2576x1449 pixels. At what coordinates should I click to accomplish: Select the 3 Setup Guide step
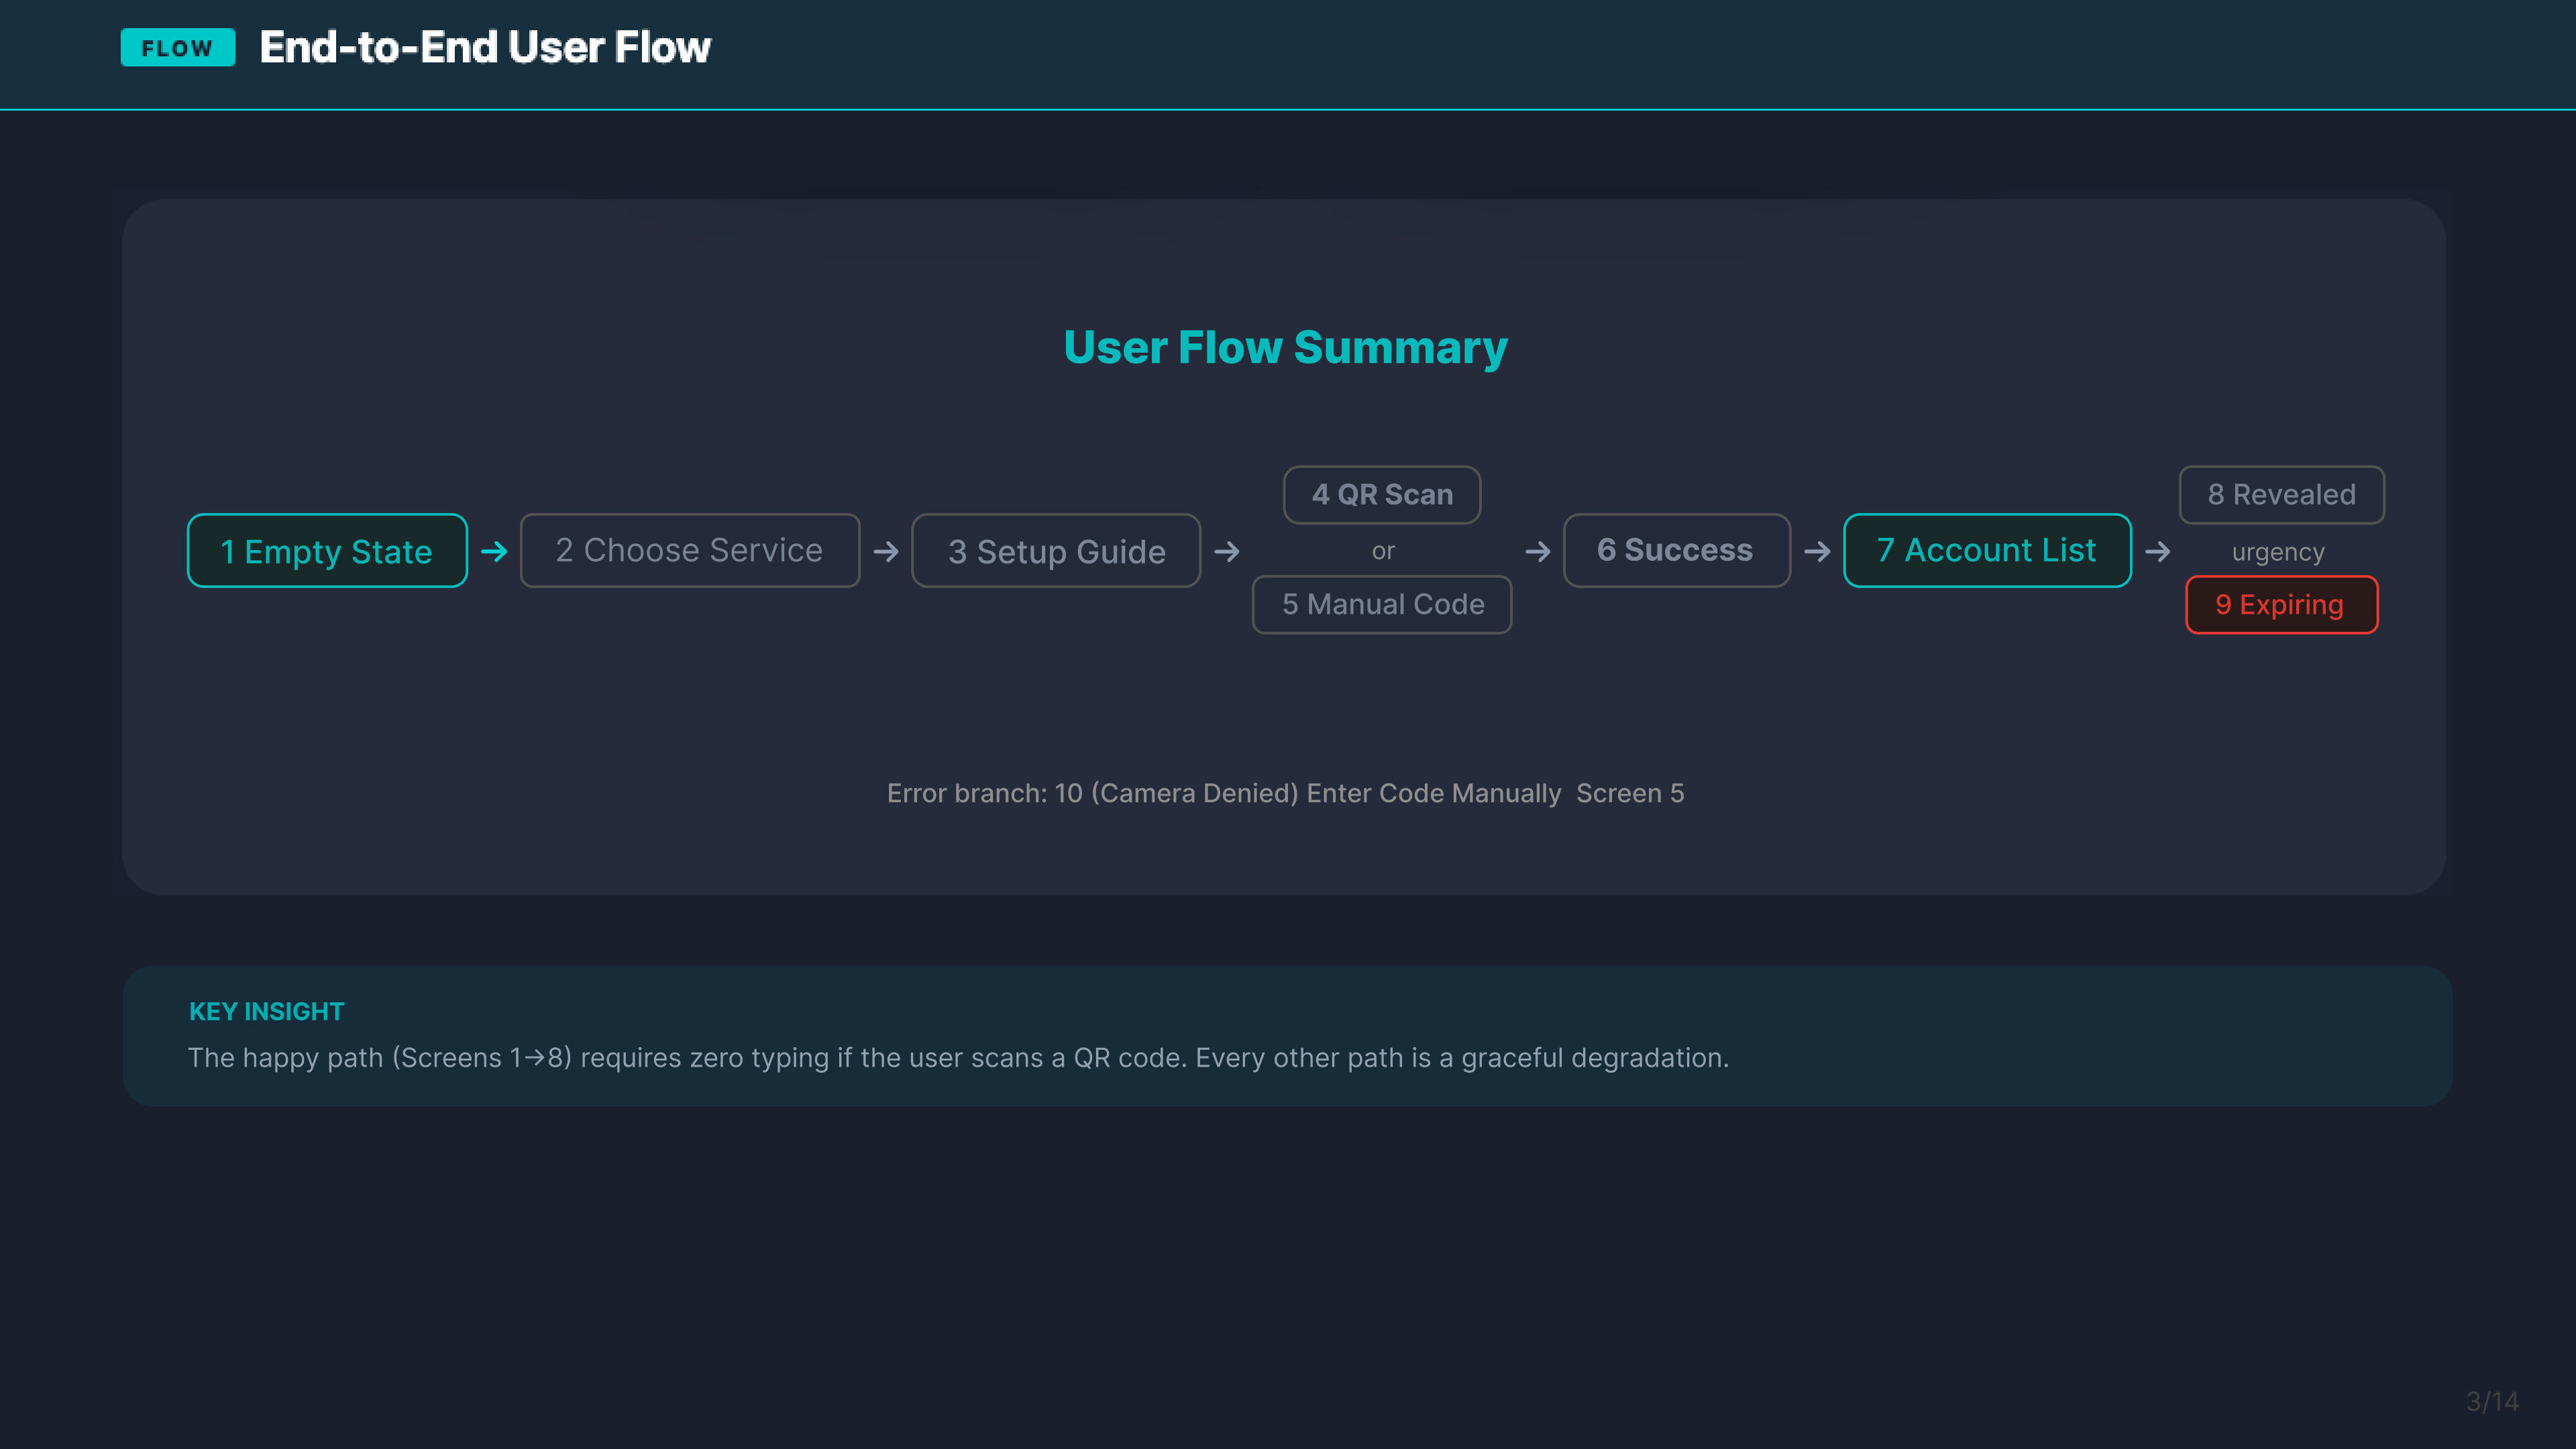[1055, 551]
